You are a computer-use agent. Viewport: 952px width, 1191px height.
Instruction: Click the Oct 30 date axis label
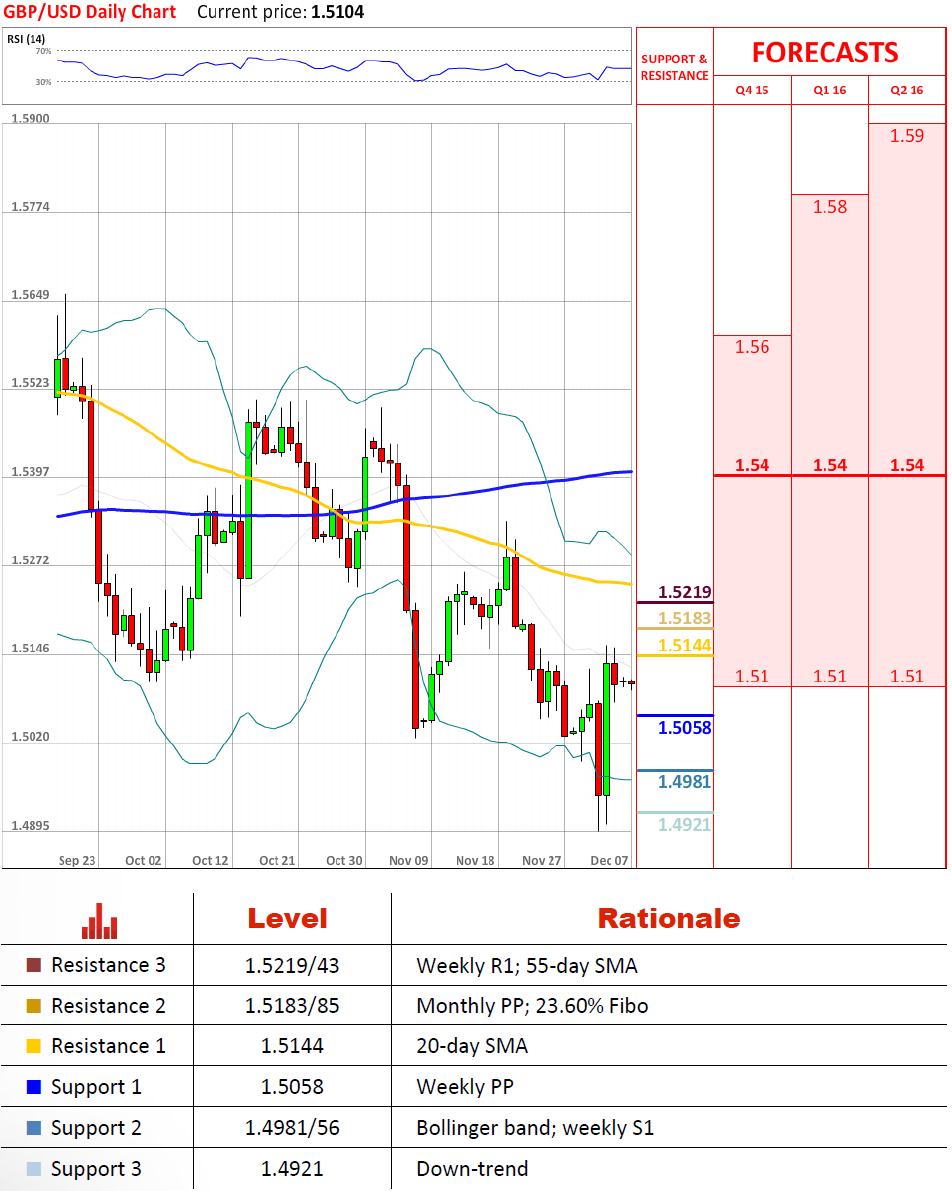[343, 861]
